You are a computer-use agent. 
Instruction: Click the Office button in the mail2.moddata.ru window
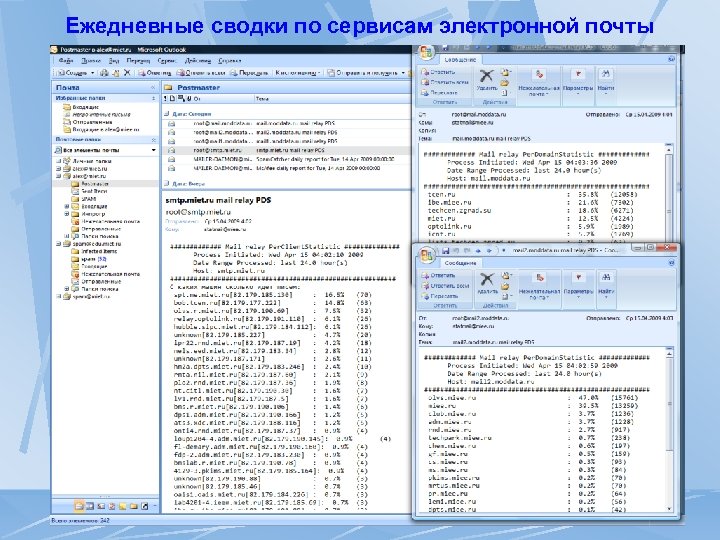point(427,255)
